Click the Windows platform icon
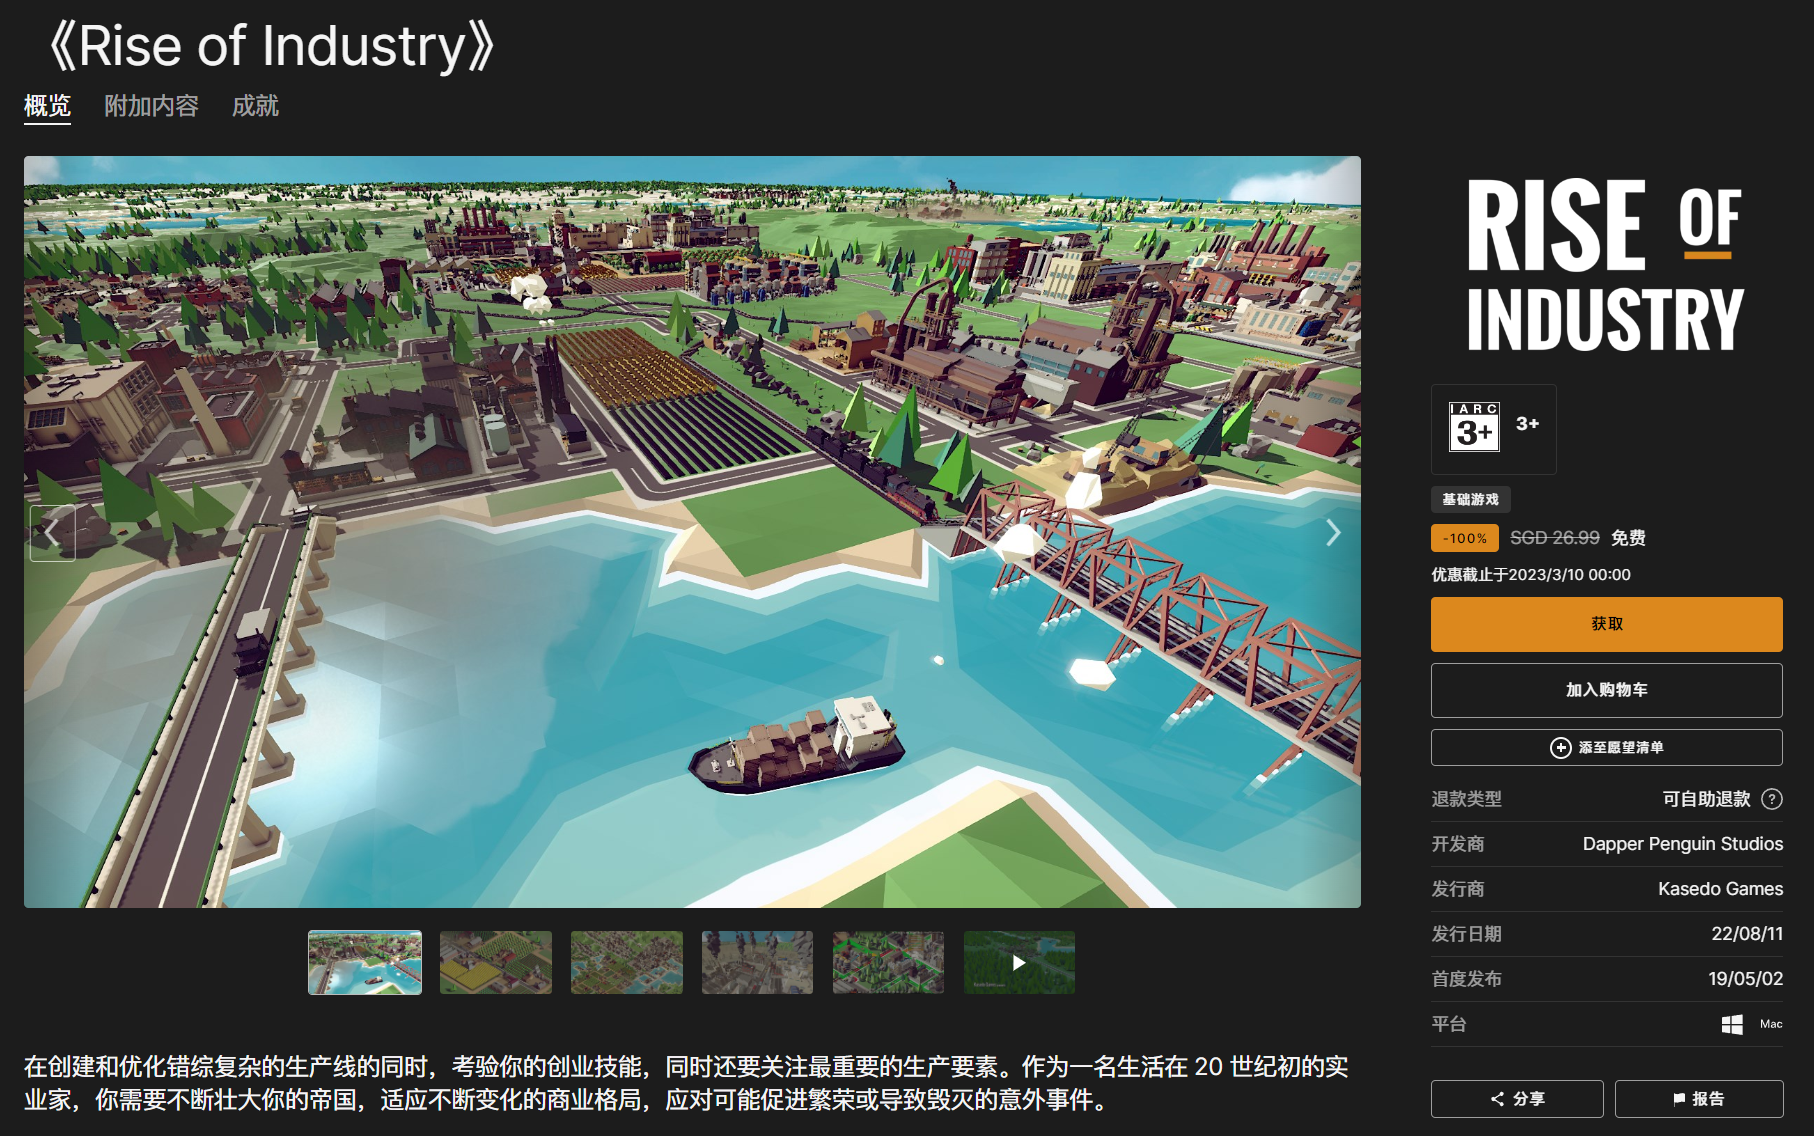 point(1732,1024)
